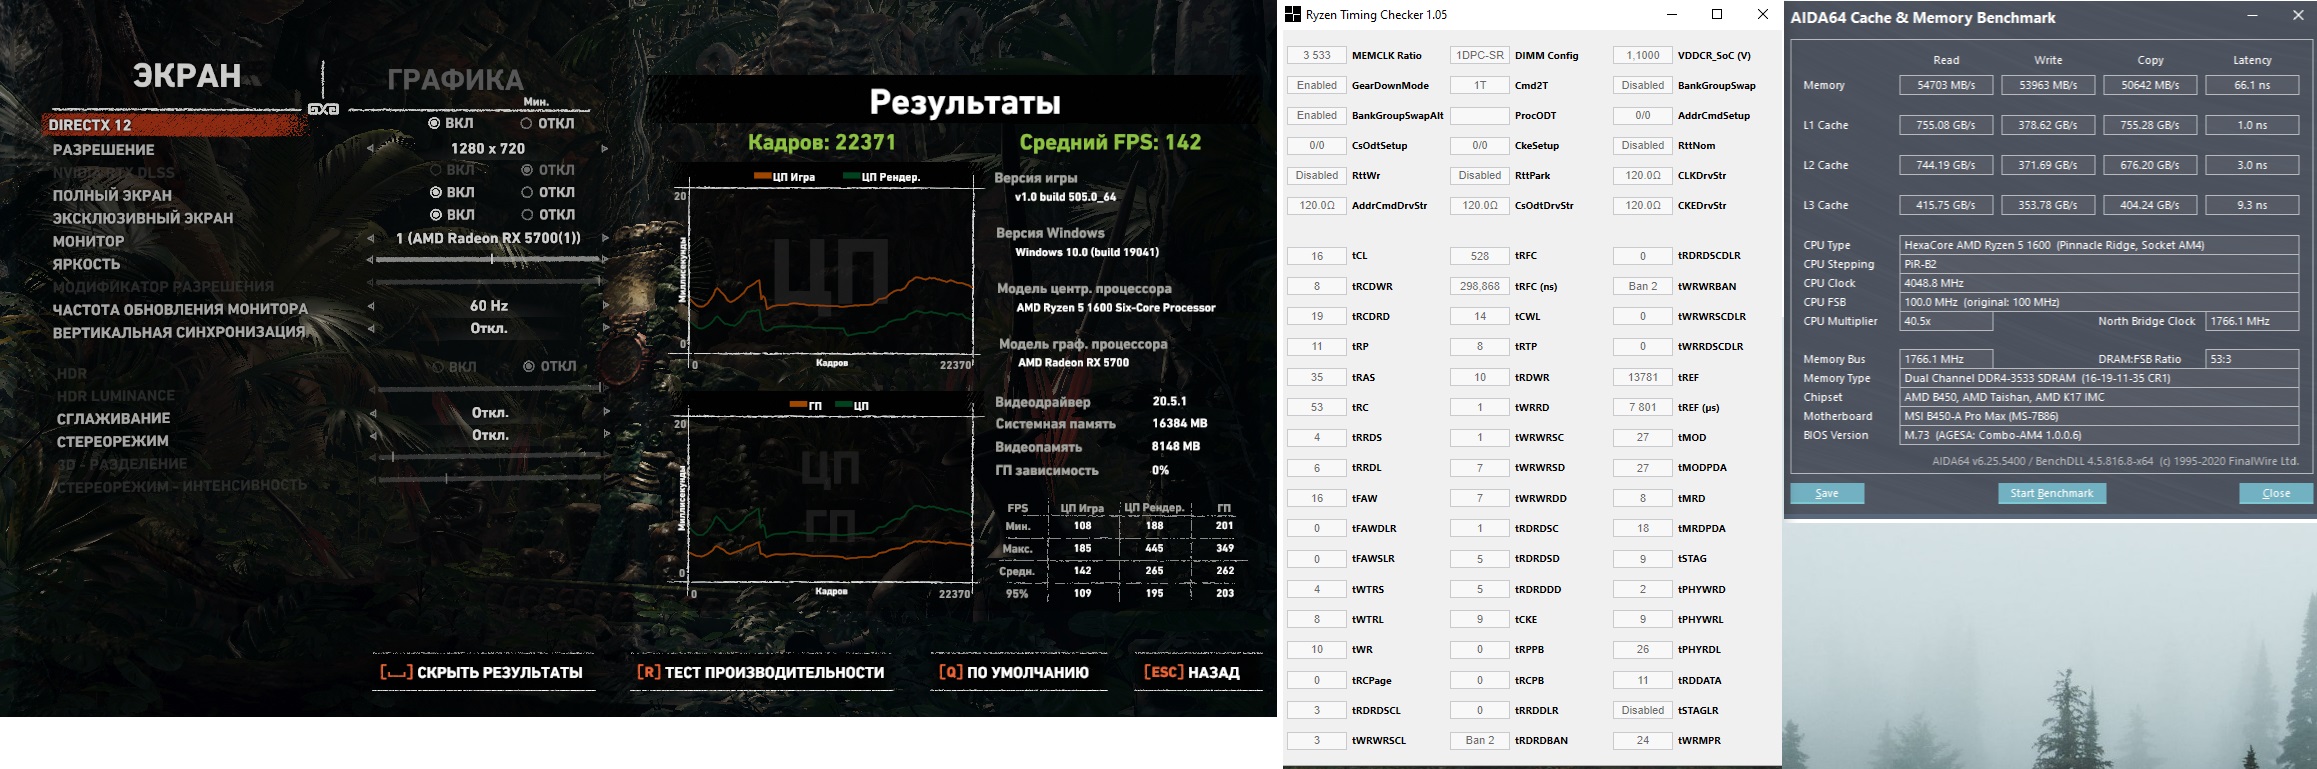Click the Memory Latency value 66.1 ns
2317x769 pixels.
point(2252,85)
